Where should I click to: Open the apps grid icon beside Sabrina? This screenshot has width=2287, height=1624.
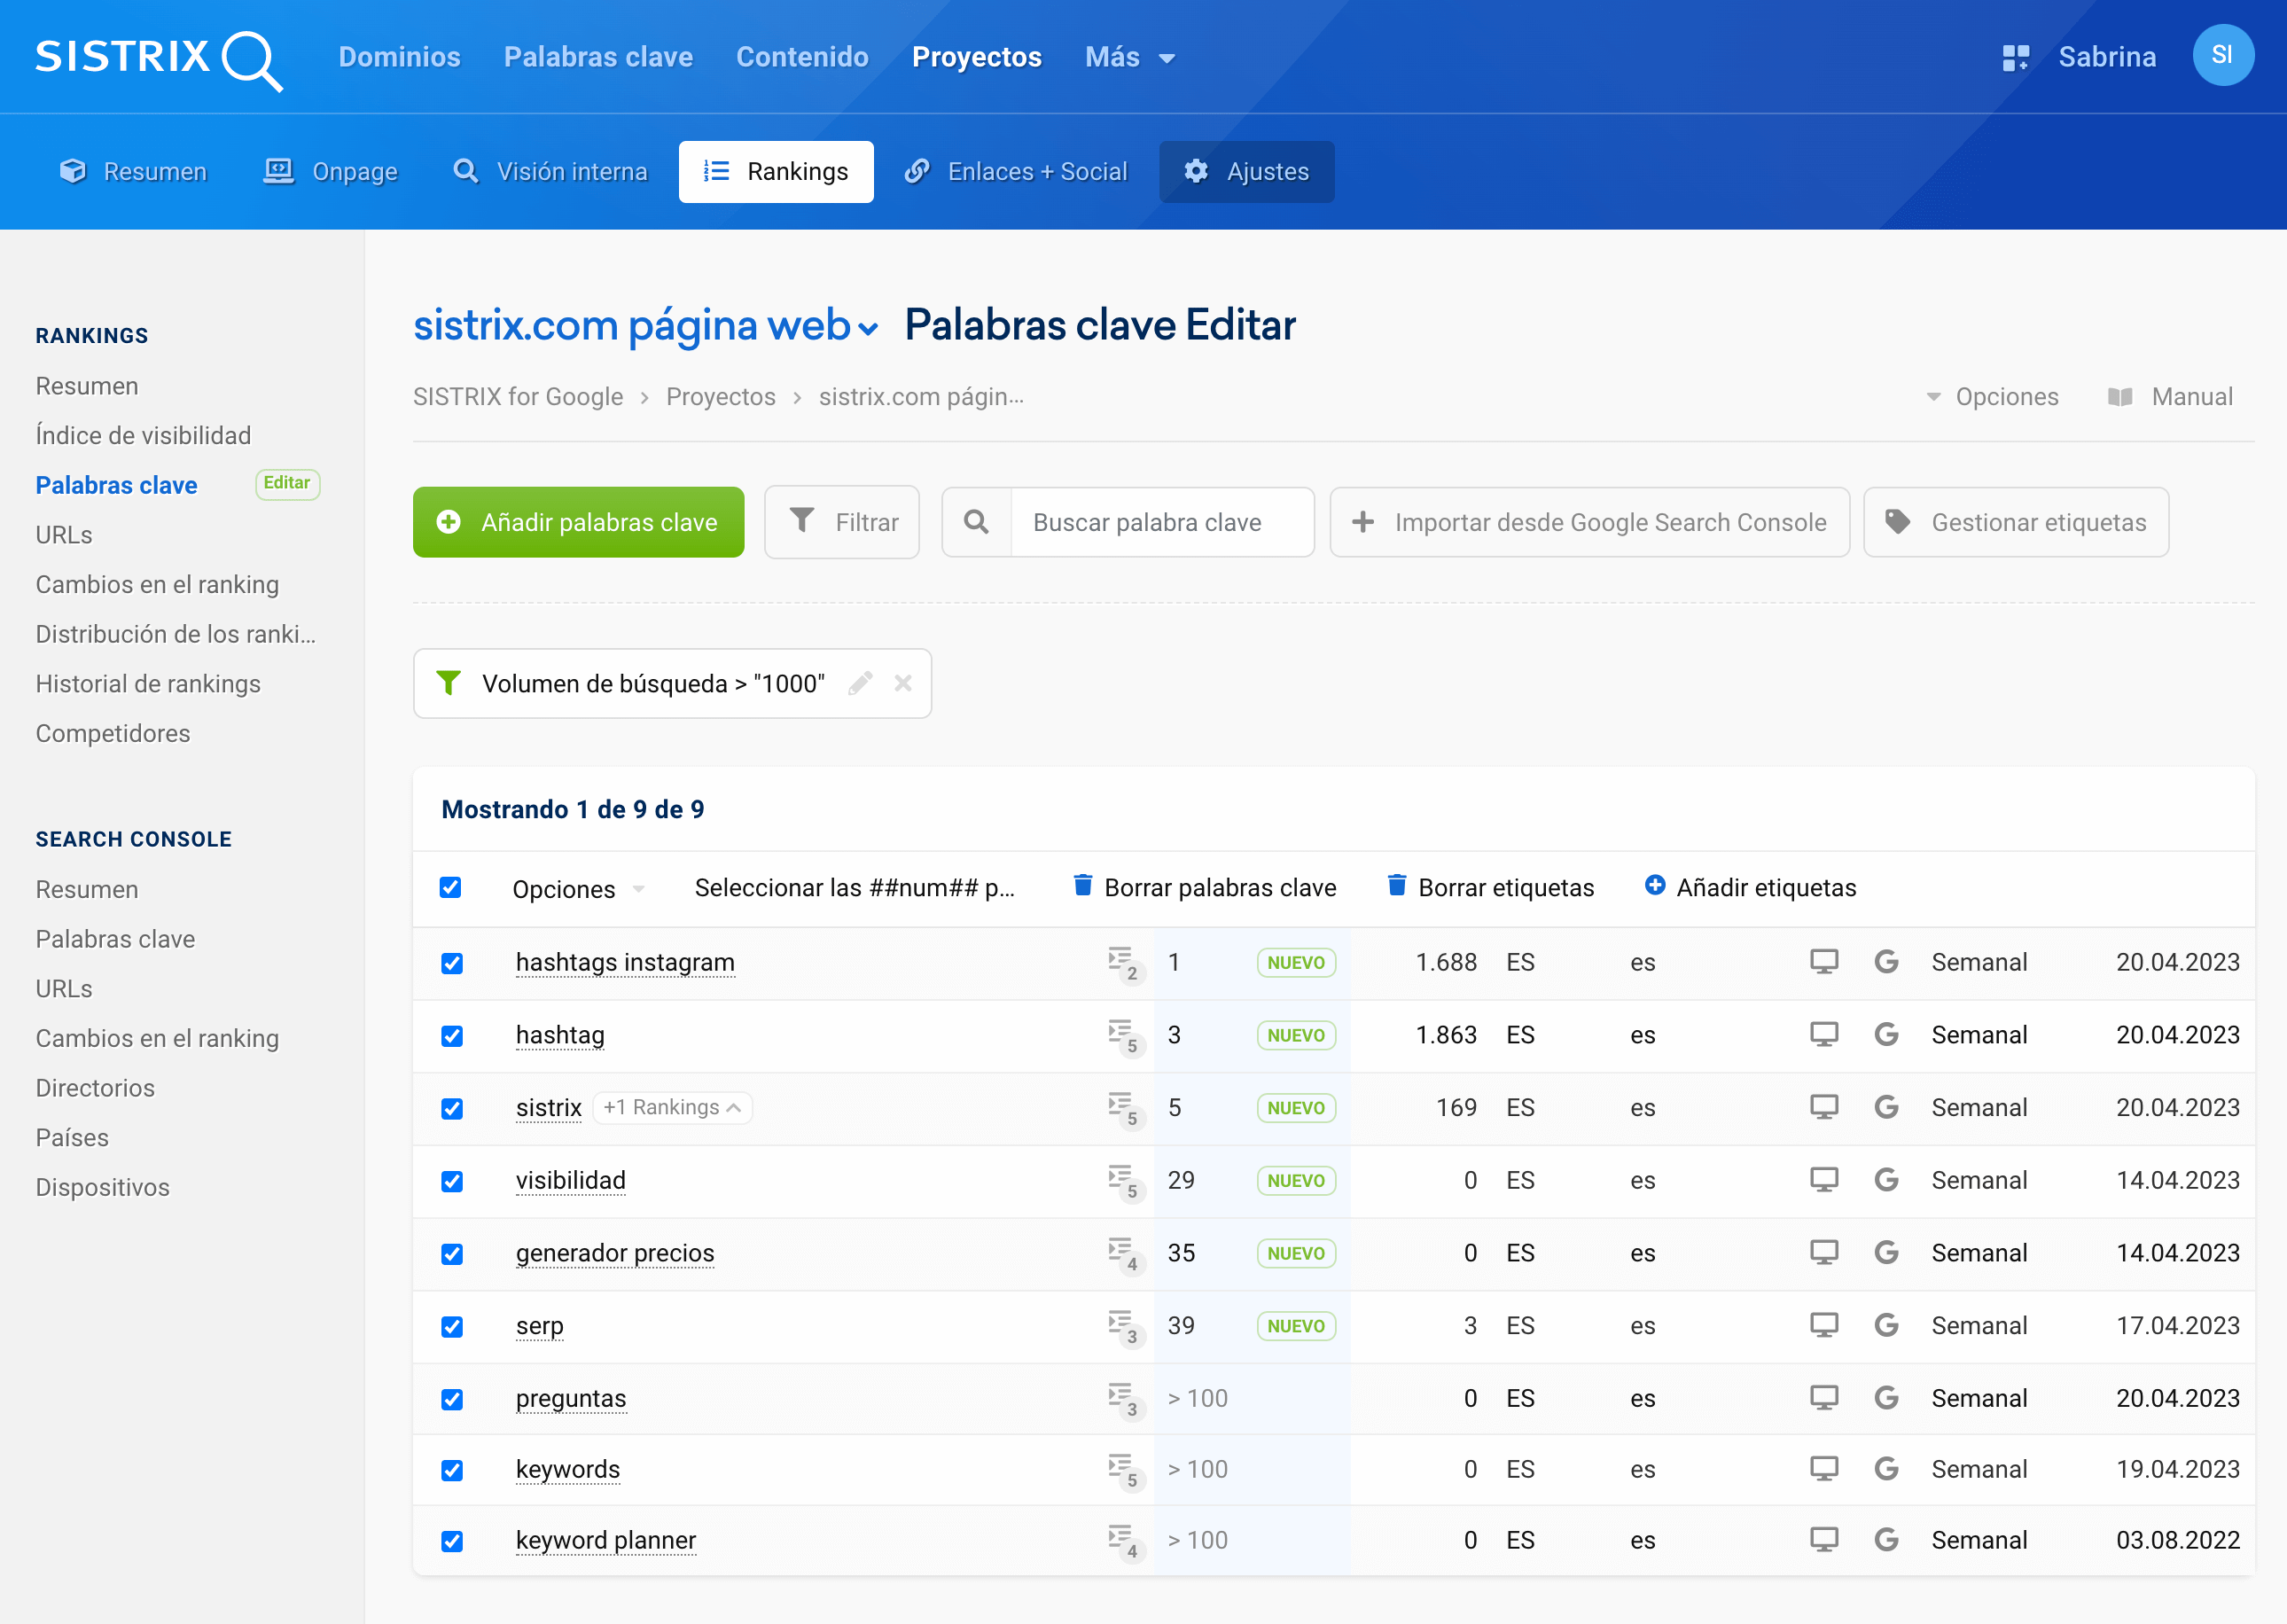pyautogui.click(x=2014, y=58)
